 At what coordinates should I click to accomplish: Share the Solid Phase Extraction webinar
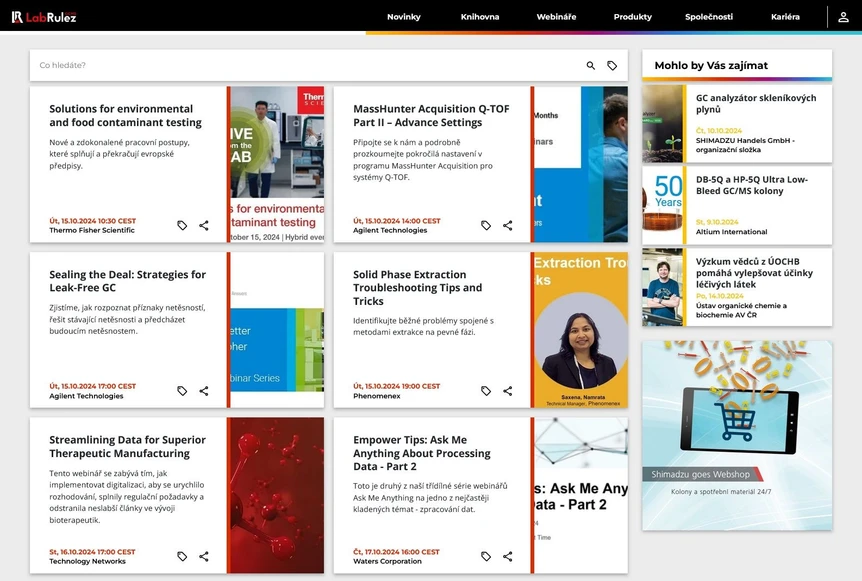[508, 391]
